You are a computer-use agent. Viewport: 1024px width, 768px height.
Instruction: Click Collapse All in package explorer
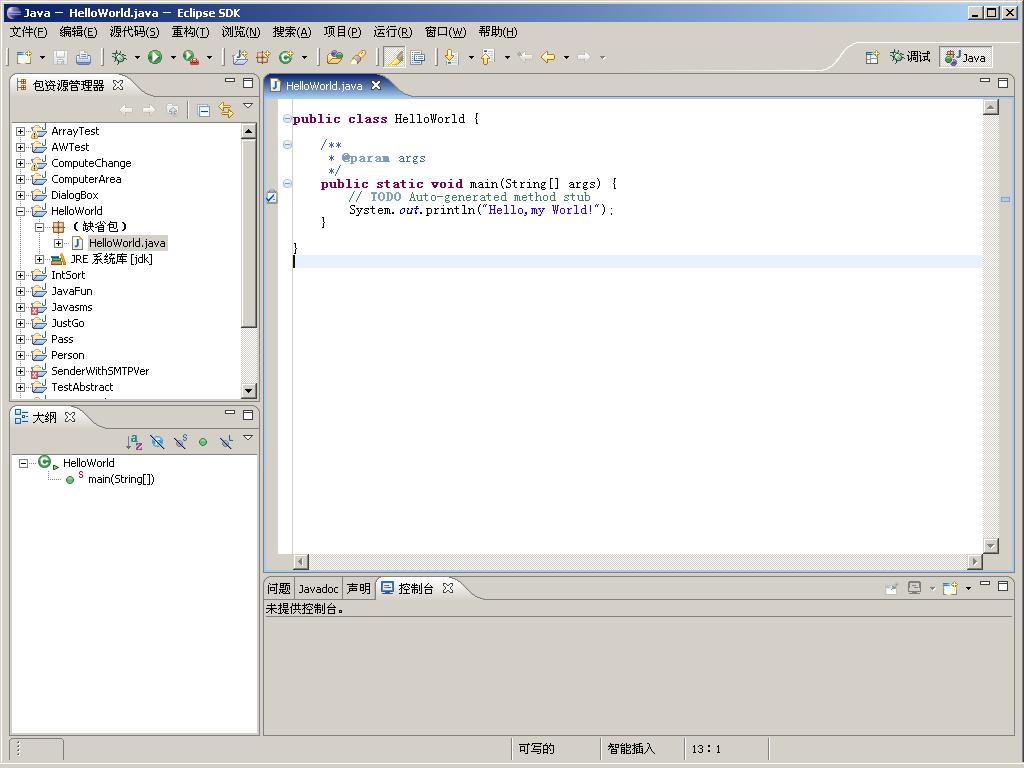tap(204, 110)
